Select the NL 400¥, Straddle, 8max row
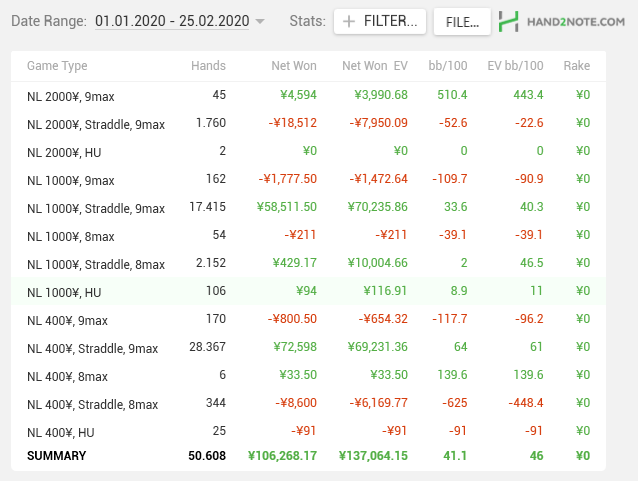 pos(308,404)
